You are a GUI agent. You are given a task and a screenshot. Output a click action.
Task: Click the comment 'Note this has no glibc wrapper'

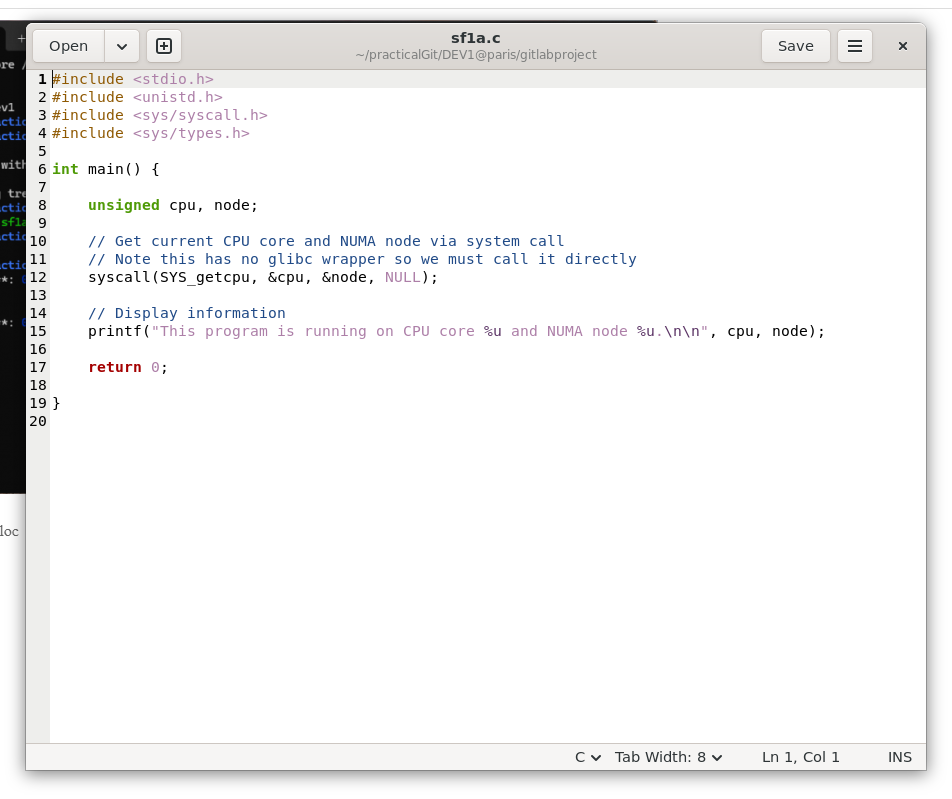pyautogui.click(x=362, y=259)
